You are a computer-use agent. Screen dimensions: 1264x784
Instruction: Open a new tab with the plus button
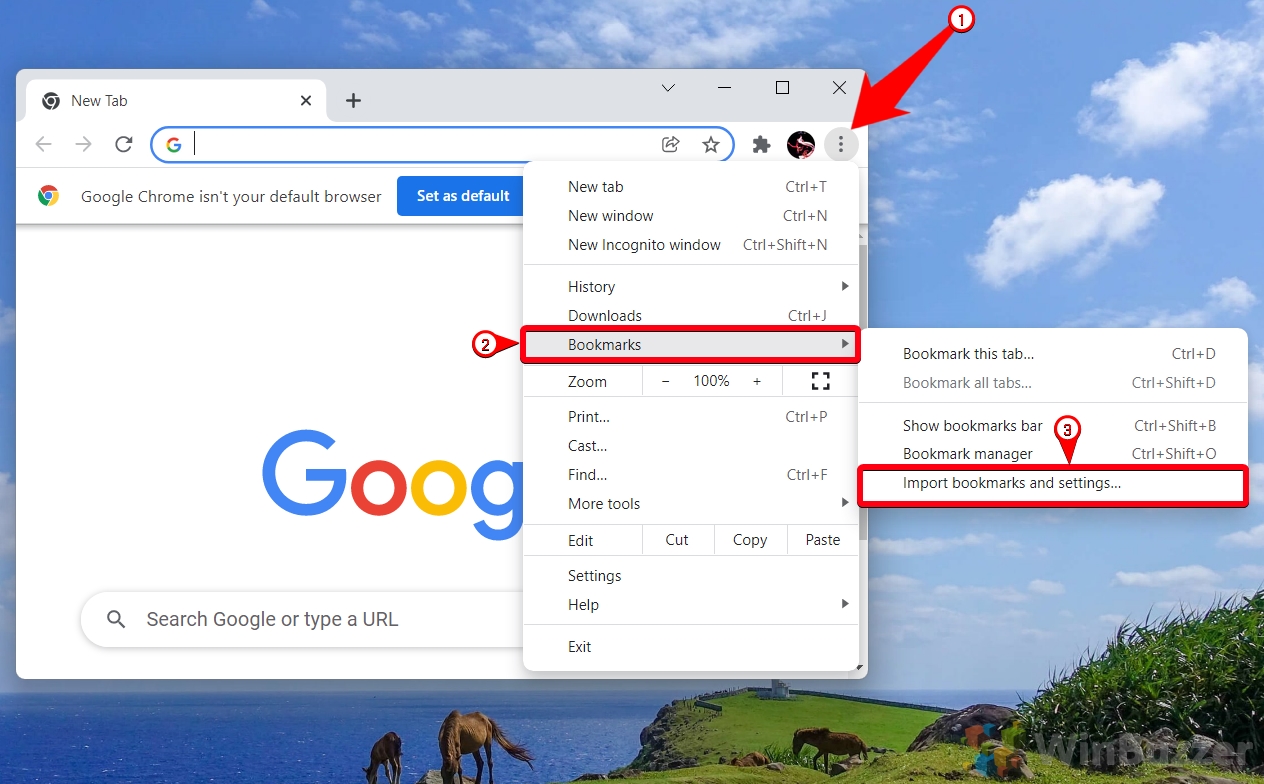pyautogui.click(x=353, y=100)
